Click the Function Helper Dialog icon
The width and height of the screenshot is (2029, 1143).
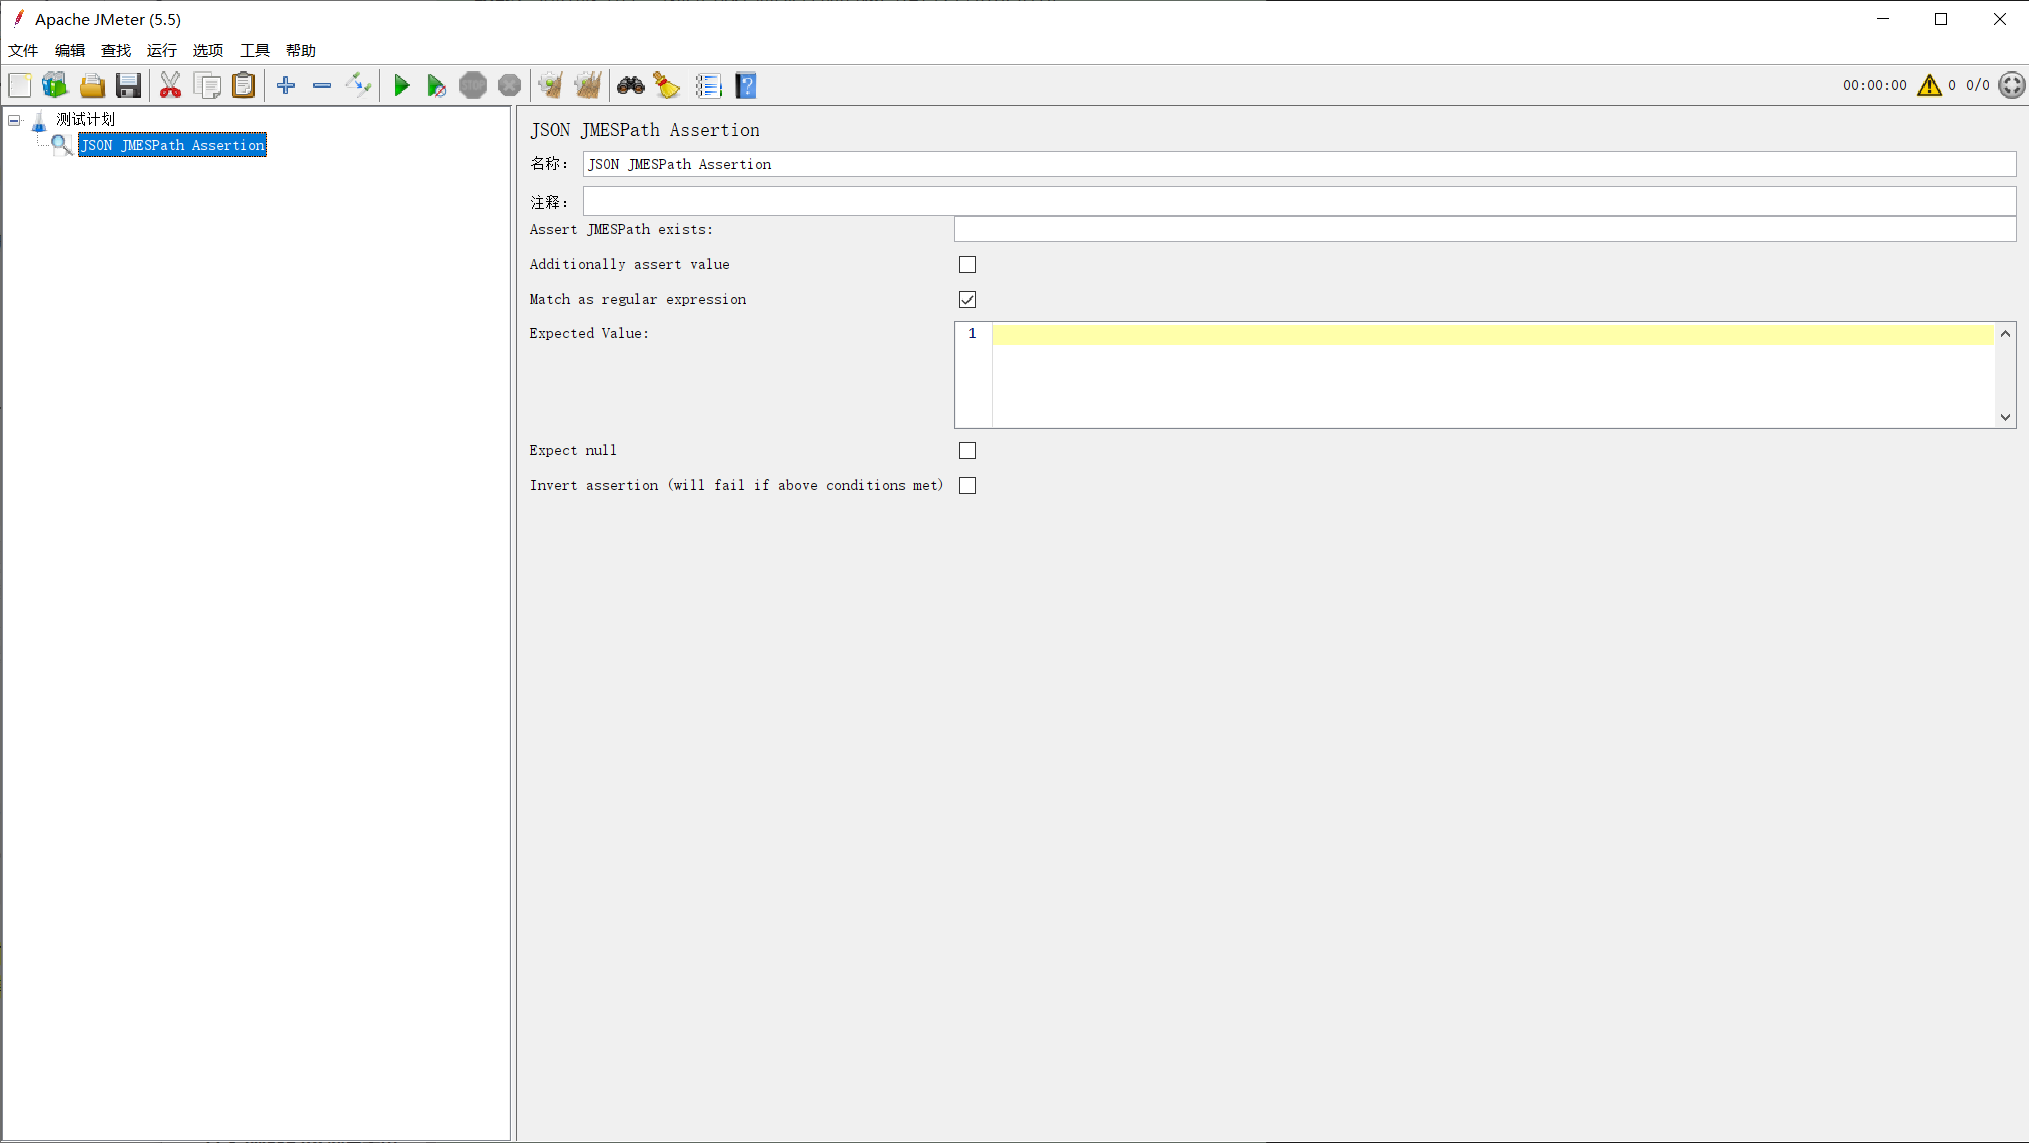tap(669, 86)
